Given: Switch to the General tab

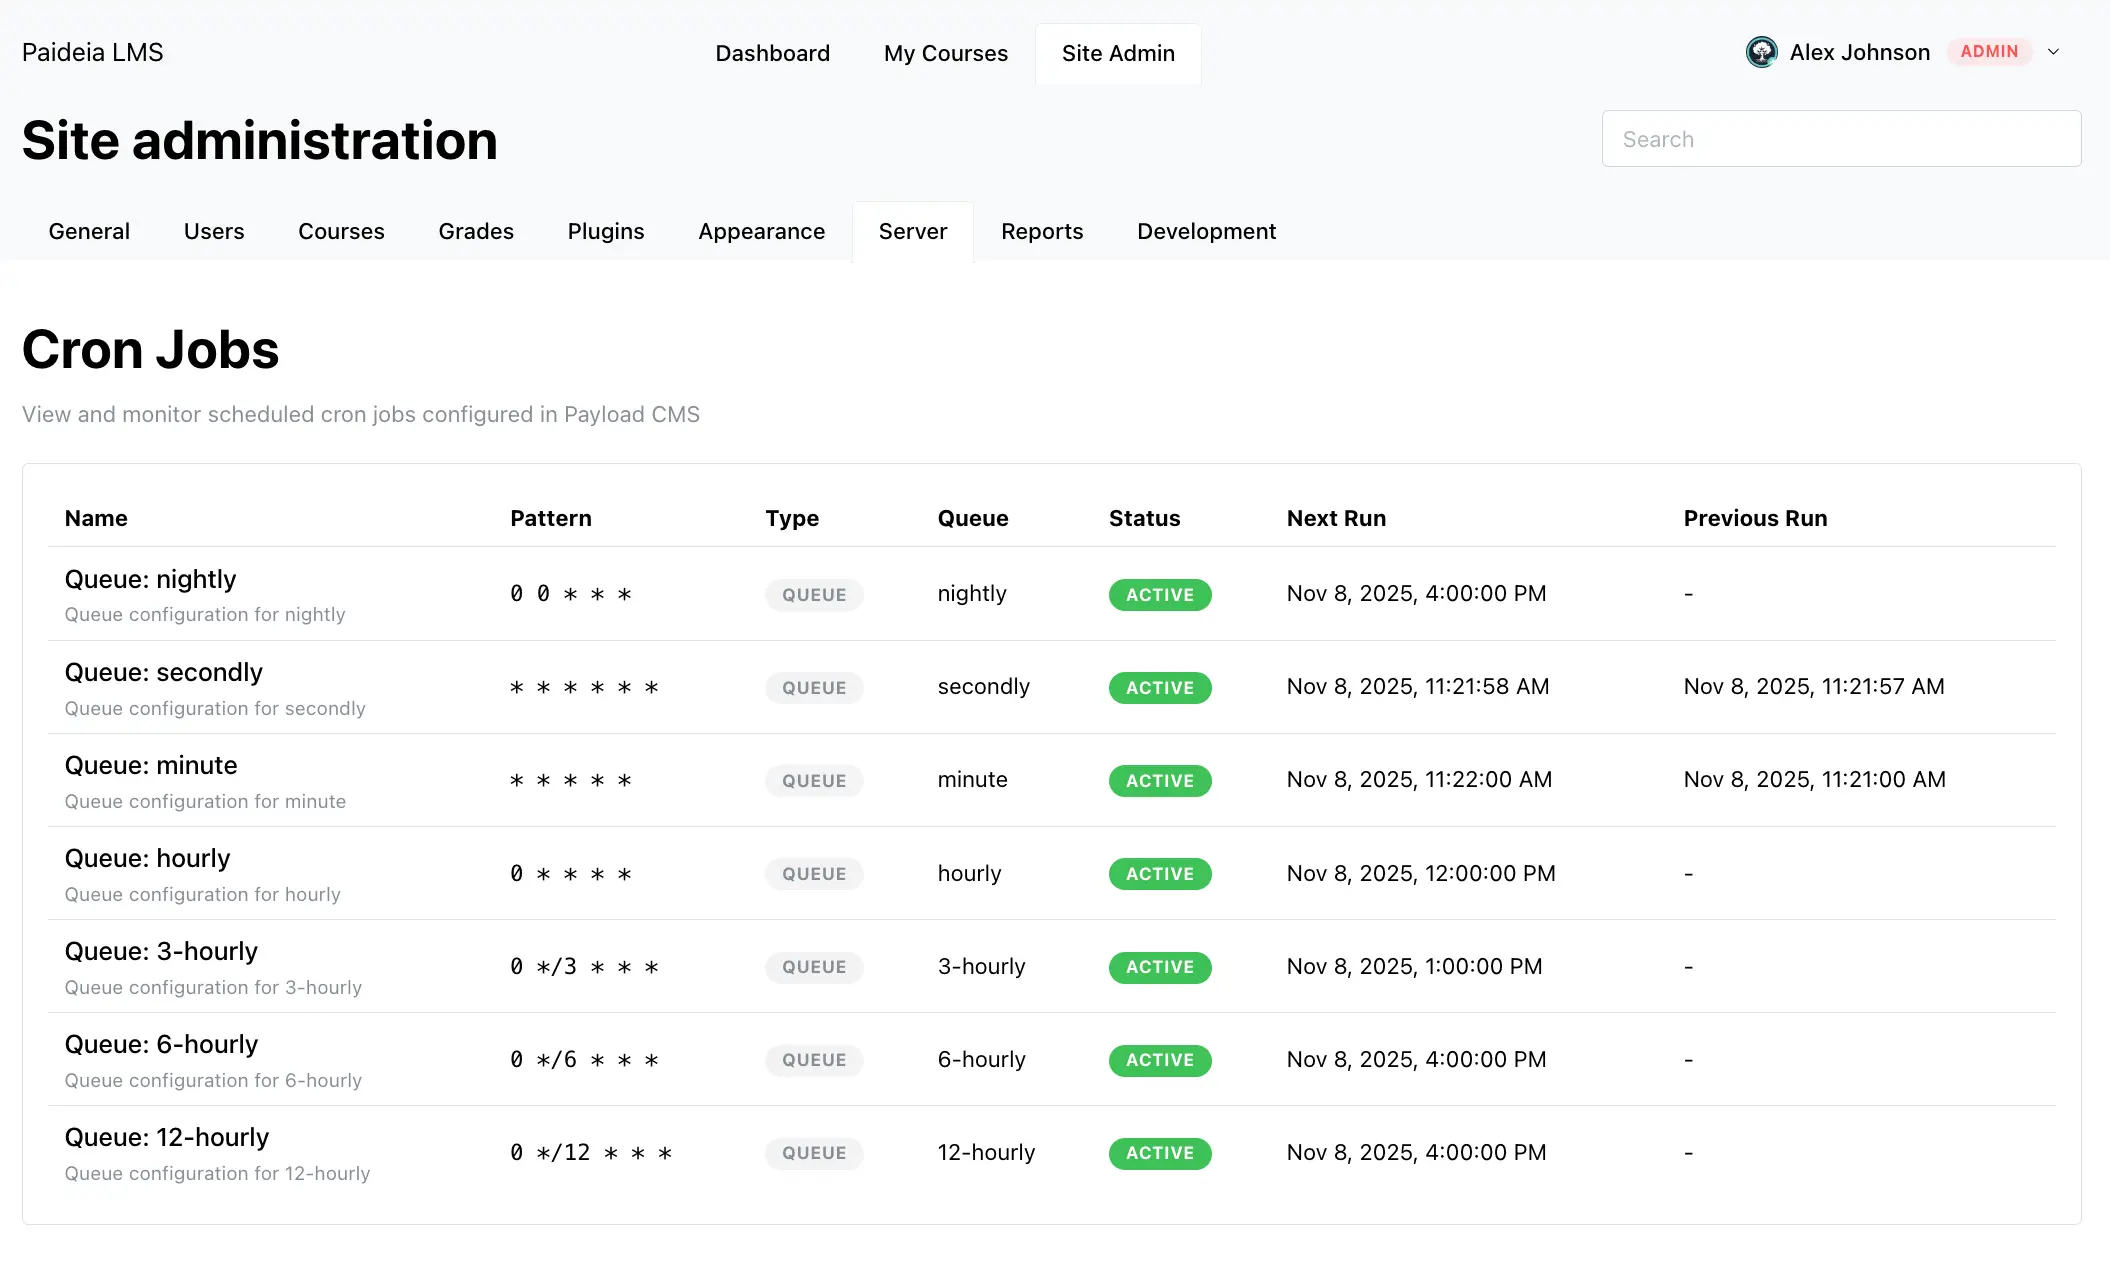Looking at the screenshot, I should [x=89, y=231].
